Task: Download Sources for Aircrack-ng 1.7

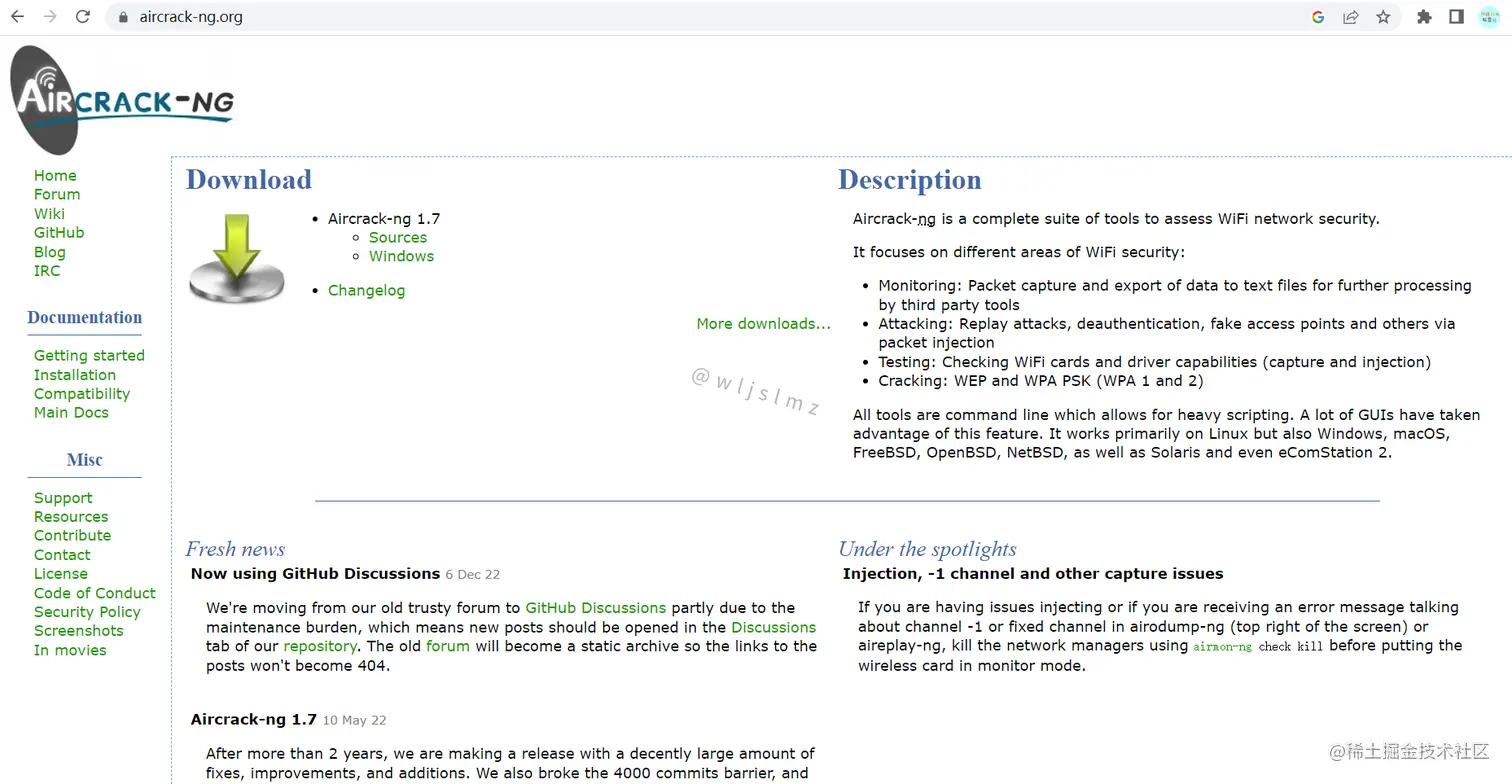Action: [x=398, y=238]
